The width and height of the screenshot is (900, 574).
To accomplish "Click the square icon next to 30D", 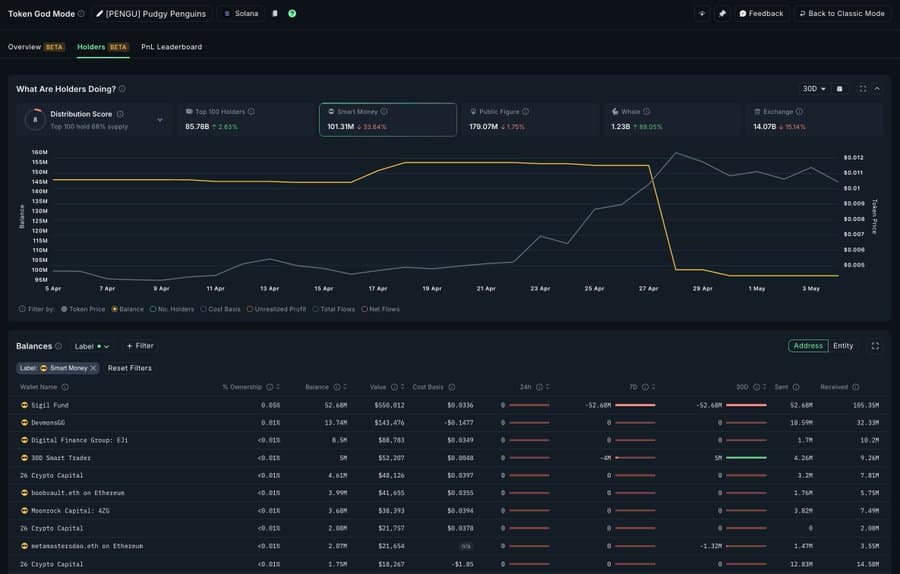I will (840, 89).
